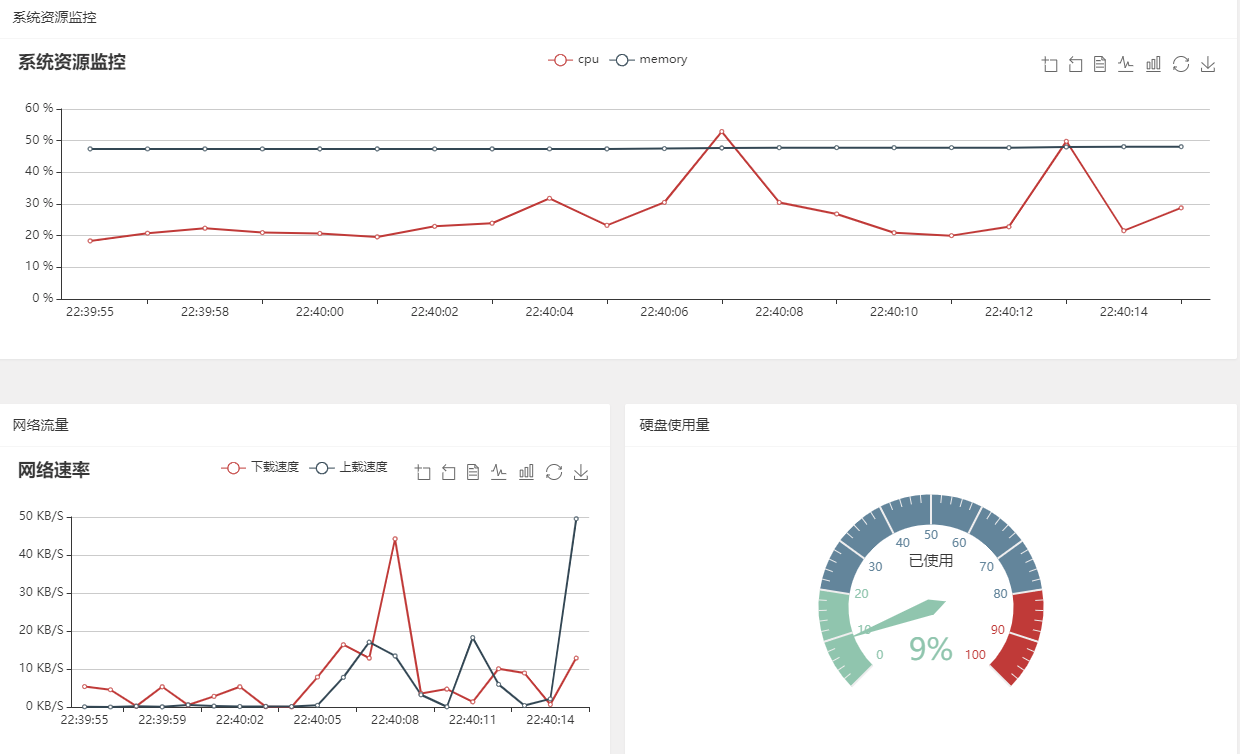Click the 9% gauge value
Image resolution: width=1240 pixels, height=754 pixels.
(x=931, y=649)
